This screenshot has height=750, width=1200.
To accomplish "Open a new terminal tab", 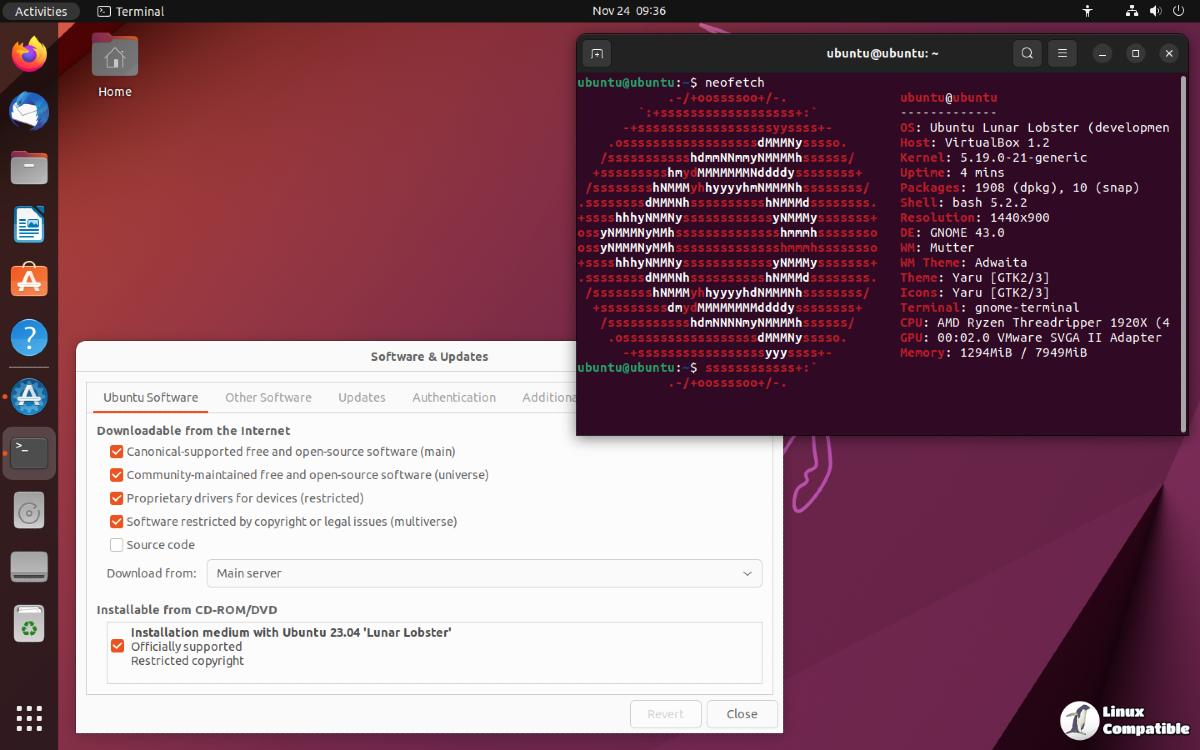I will click(597, 54).
